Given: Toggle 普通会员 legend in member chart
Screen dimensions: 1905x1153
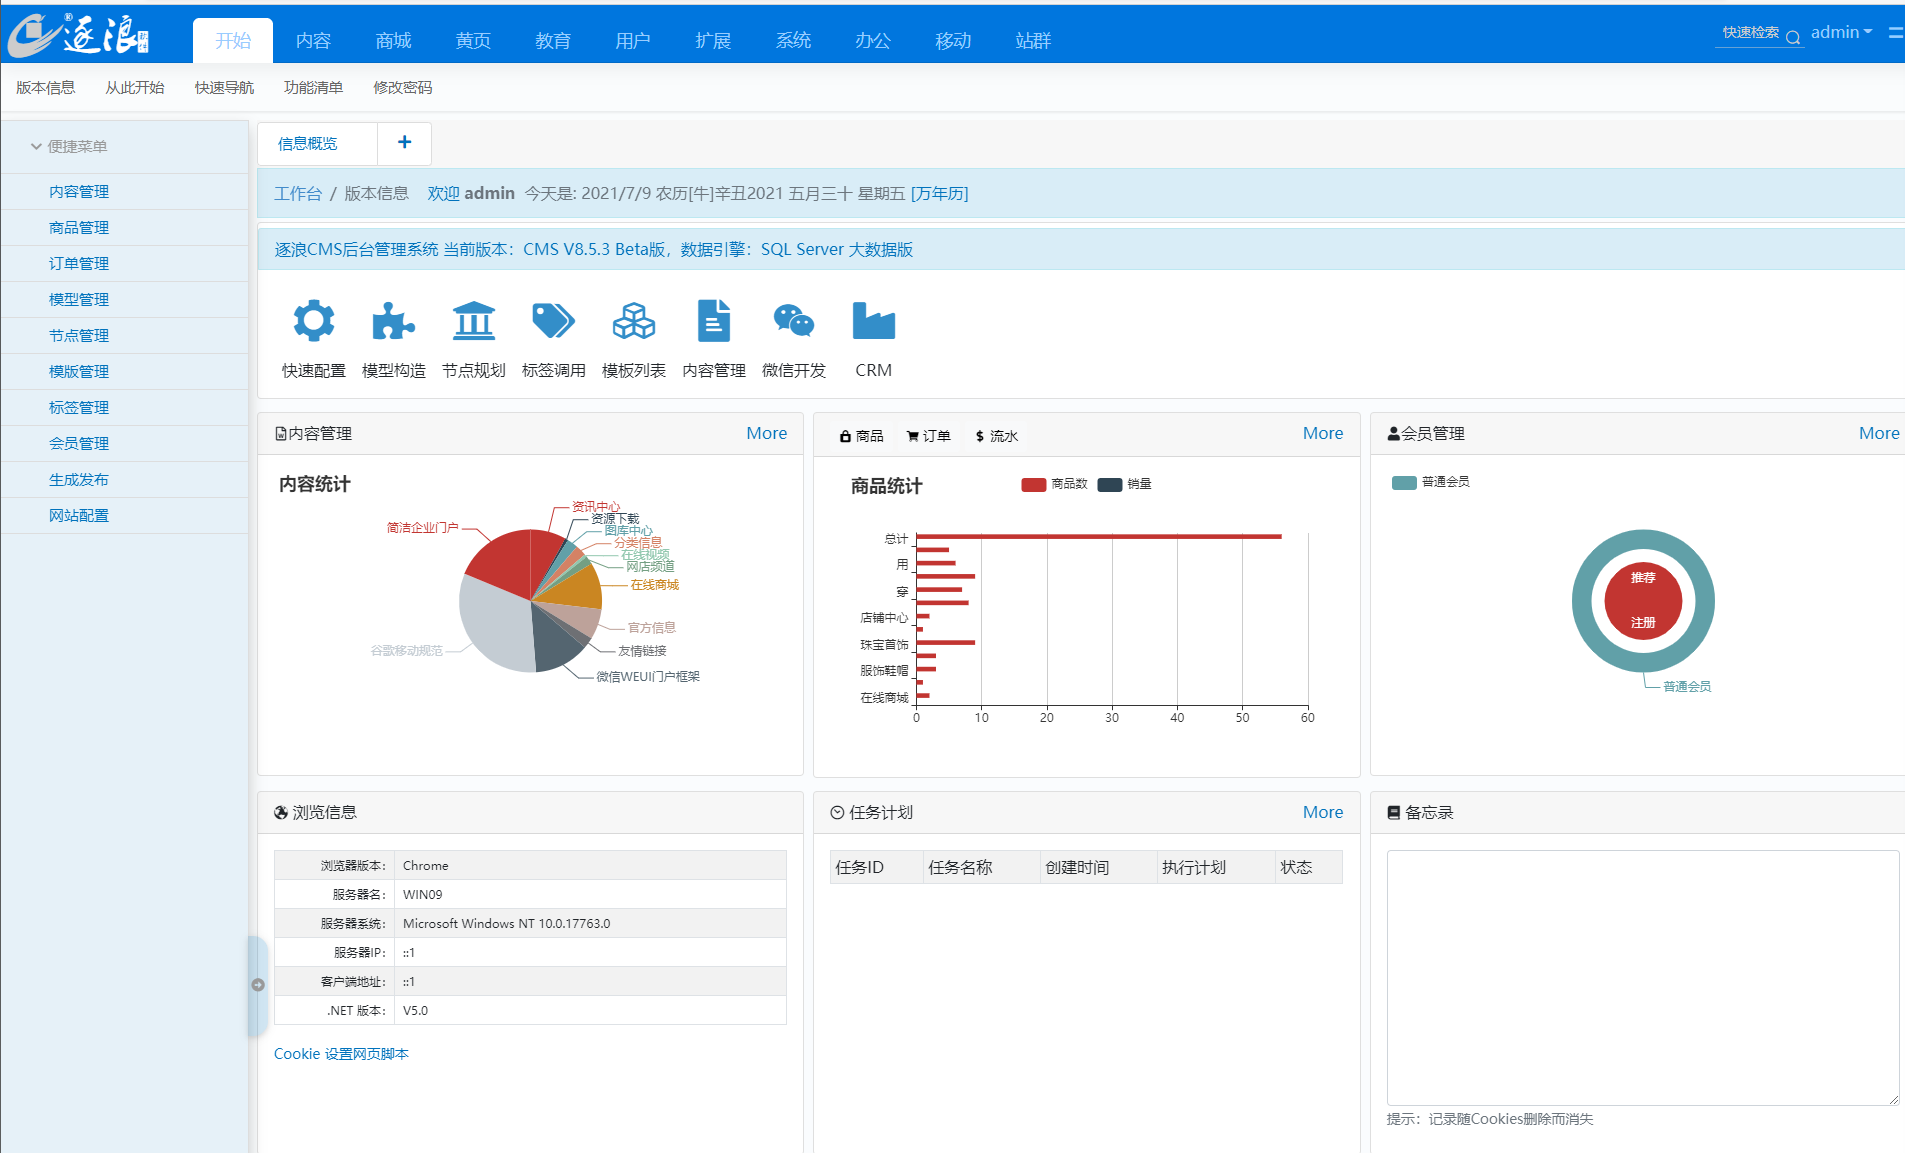Looking at the screenshot, I should 1430,482.
